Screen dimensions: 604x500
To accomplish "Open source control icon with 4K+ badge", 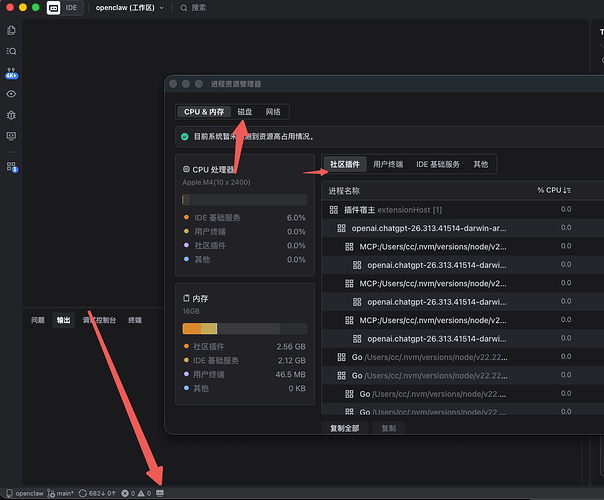I will tap(11, 73).
